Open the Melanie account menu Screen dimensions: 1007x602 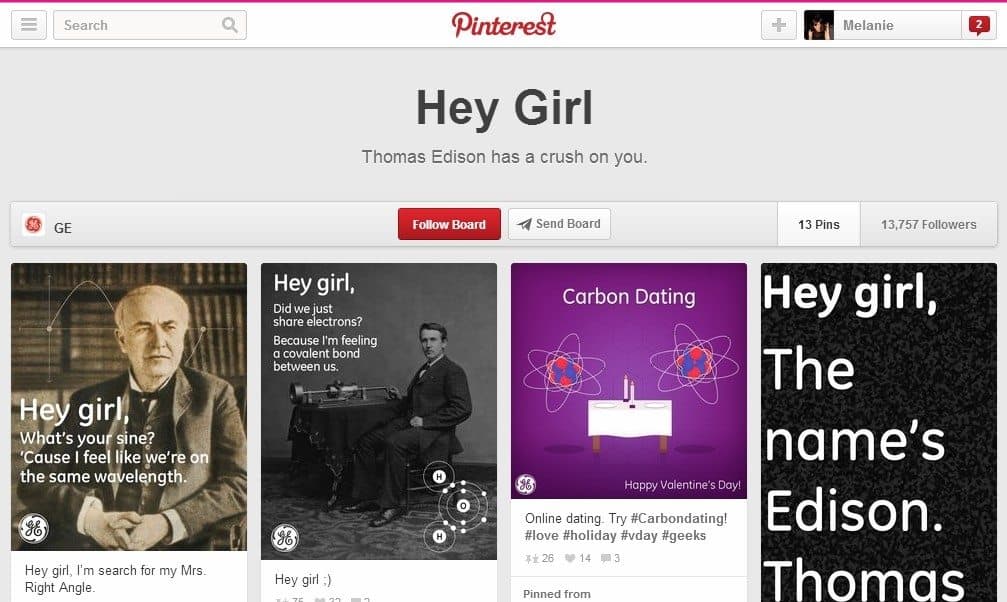pyautogui.click(x=883, y=25)
